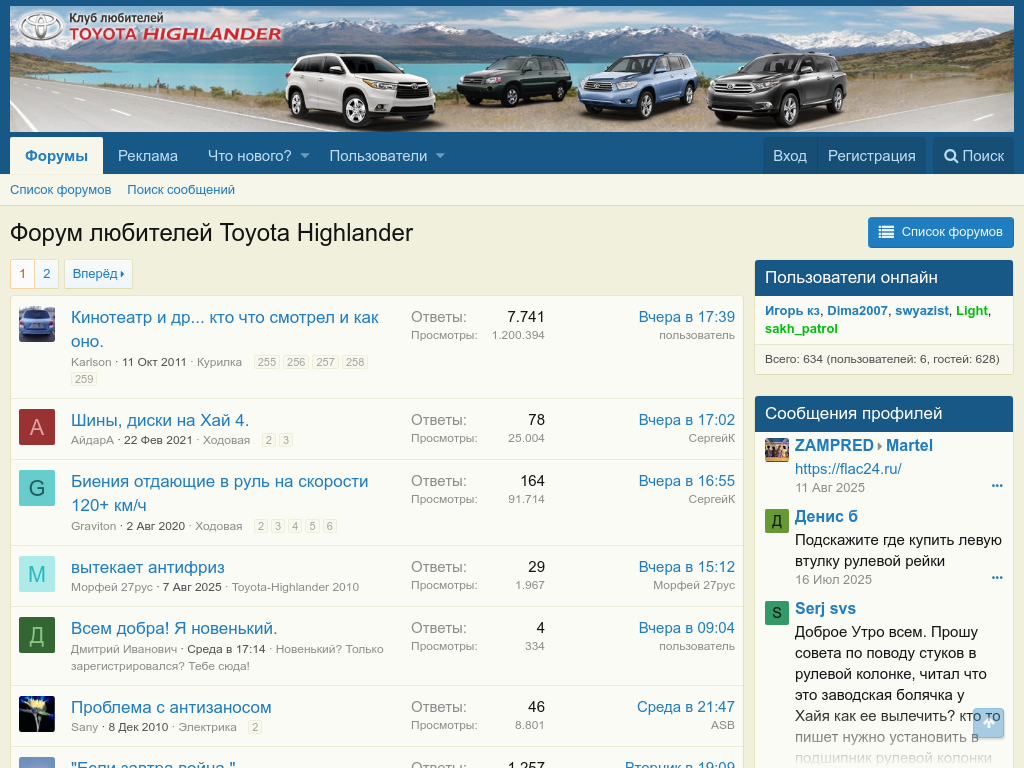1024x768 pixels.
Task: Go to page 2 of threads
Action: (x=46, y=274)
